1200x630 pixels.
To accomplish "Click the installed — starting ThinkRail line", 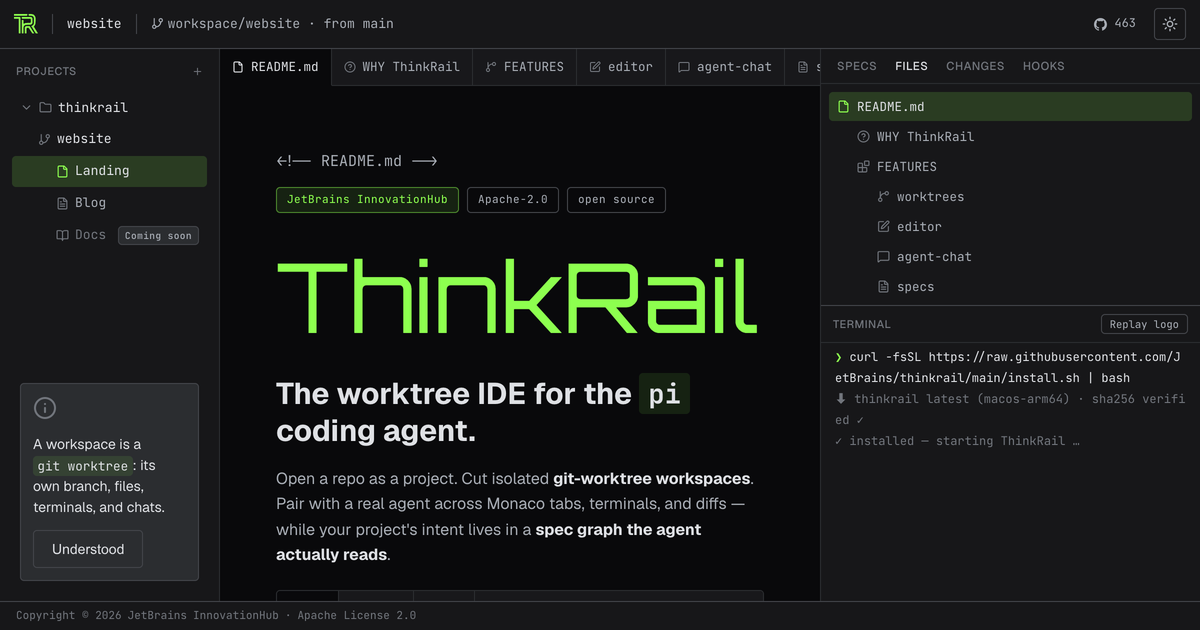I will (957, 441).
